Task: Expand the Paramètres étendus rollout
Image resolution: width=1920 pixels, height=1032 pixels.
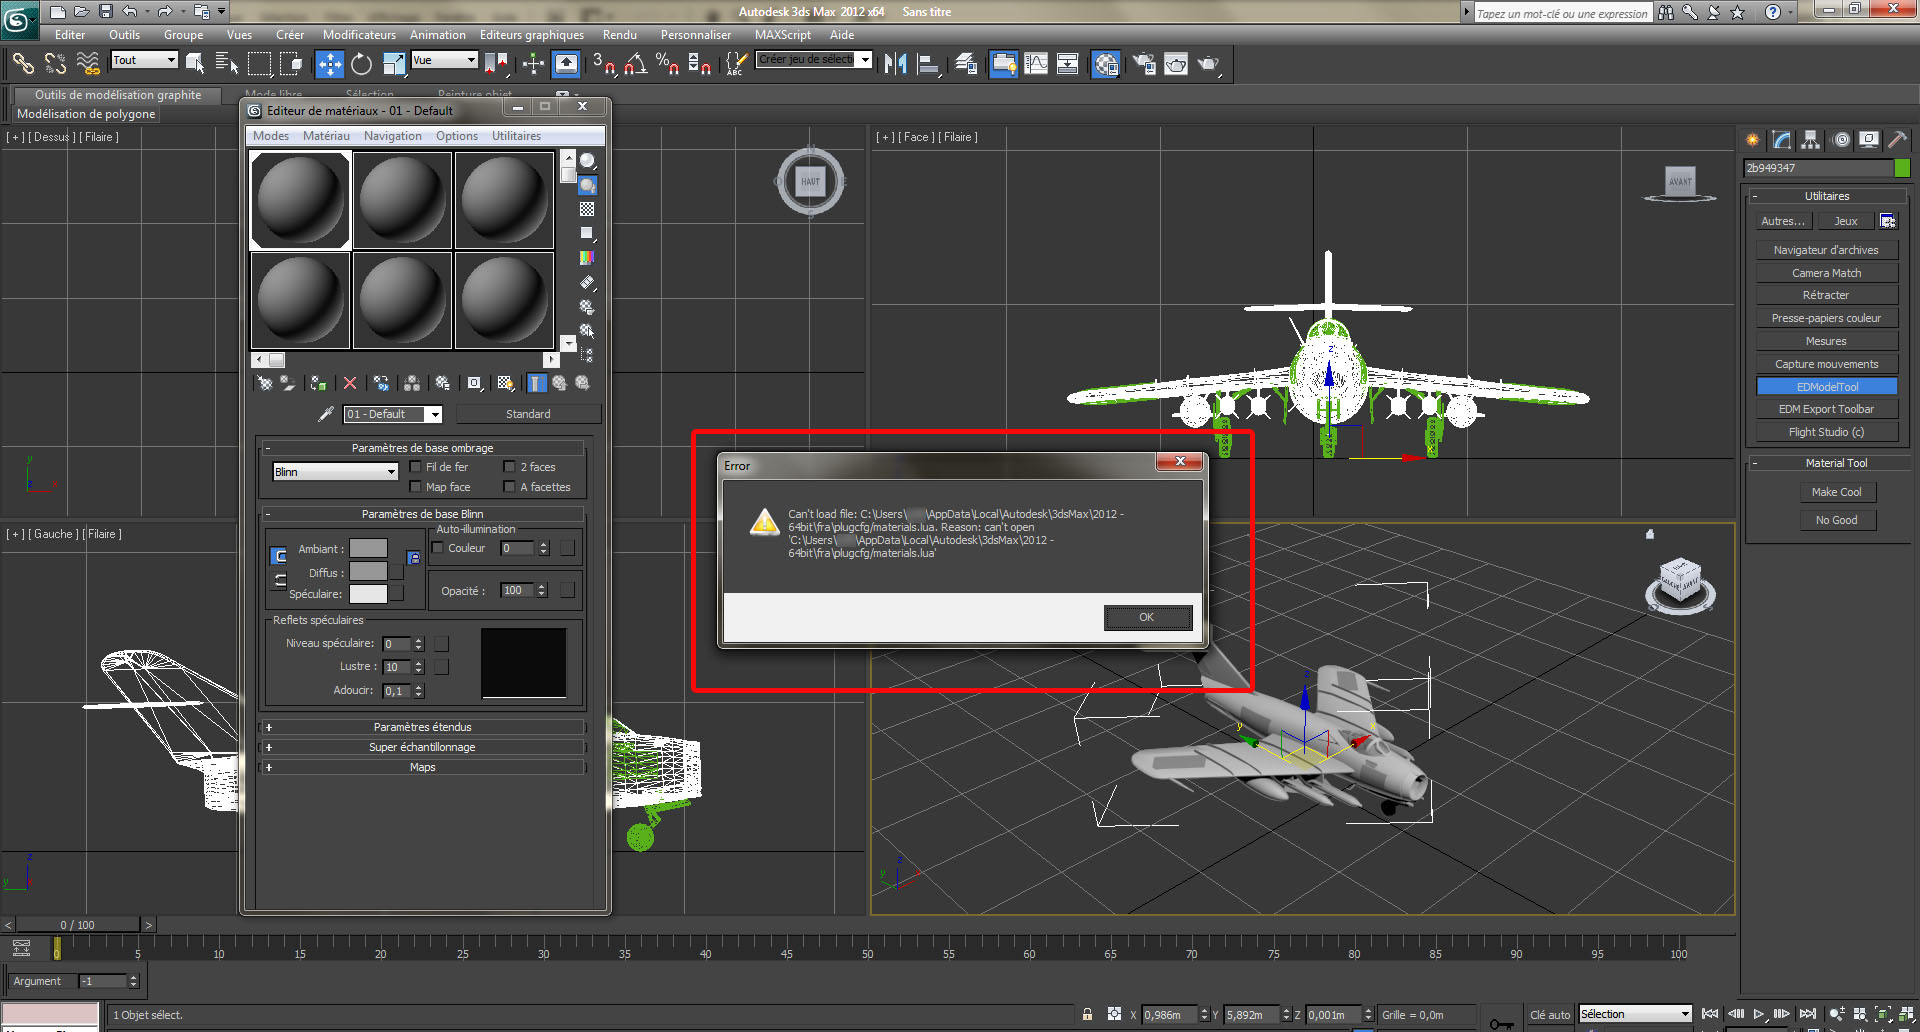Action: point(422,727)
